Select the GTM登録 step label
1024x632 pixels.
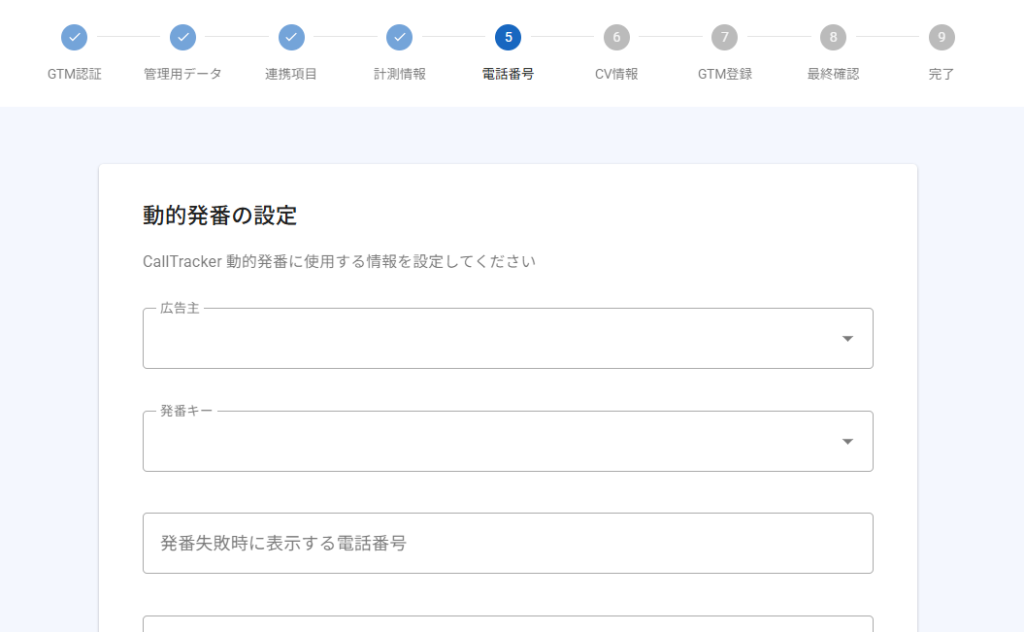[725, 74]
